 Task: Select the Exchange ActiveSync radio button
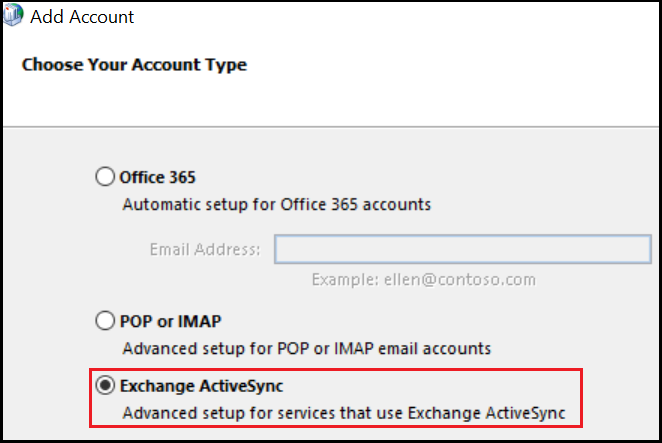[x=105, y=385]
